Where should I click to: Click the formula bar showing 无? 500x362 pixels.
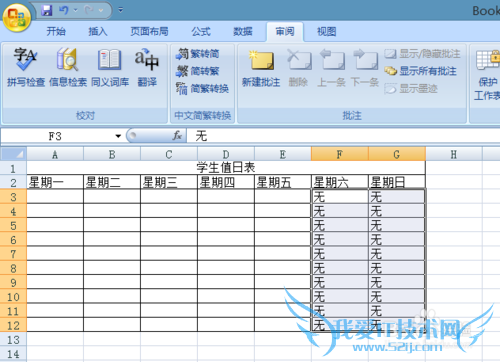[343, 136]
